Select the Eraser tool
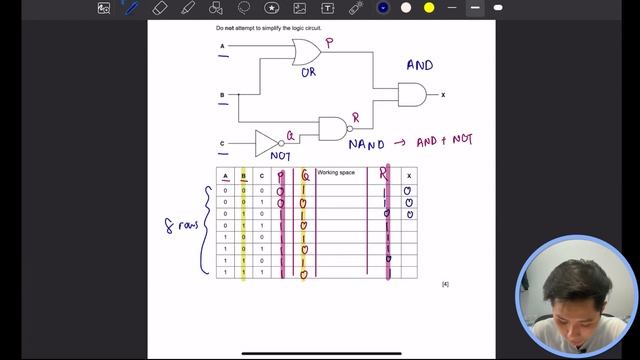 [160, 8]
